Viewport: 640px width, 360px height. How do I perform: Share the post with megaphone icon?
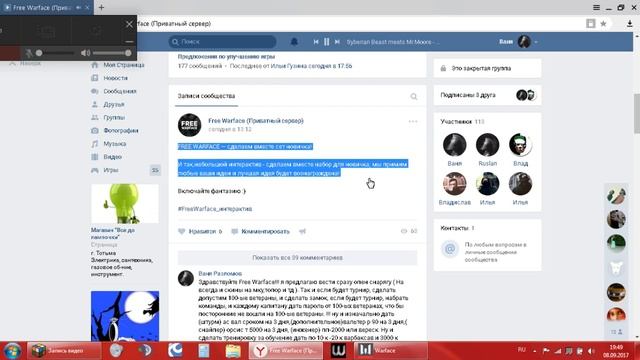tap(302, 231)
